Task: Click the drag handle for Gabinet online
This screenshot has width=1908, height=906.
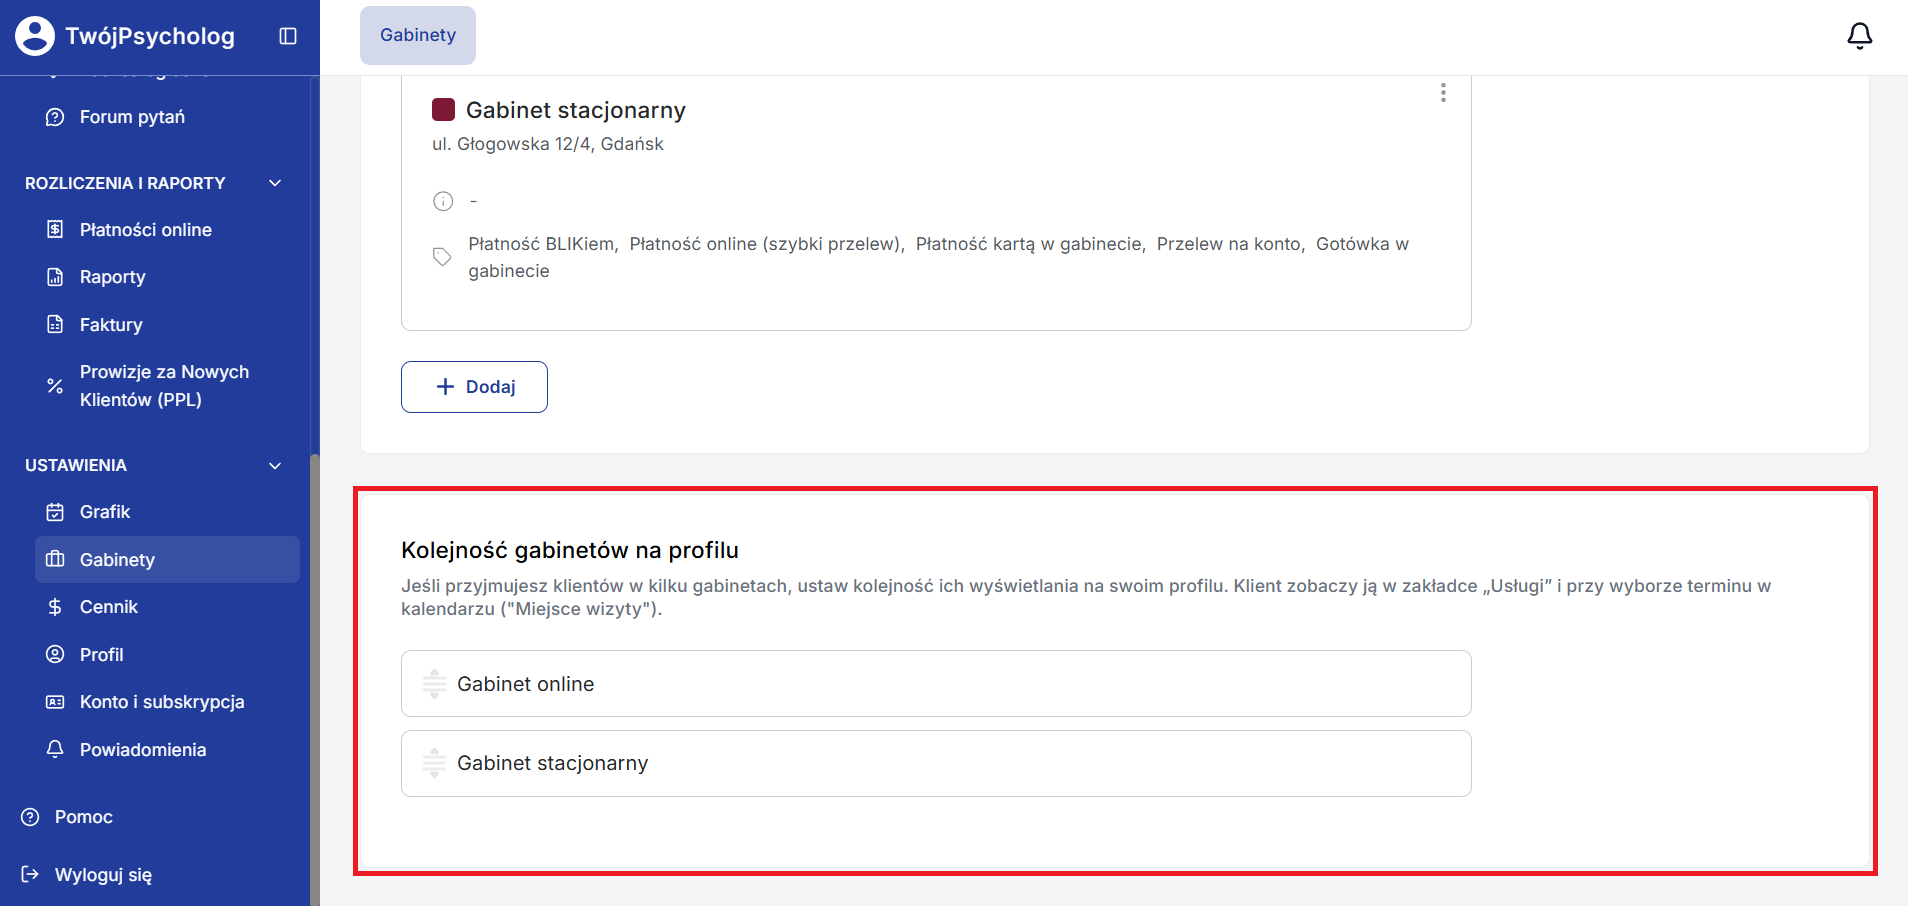Action: point(434,684)
